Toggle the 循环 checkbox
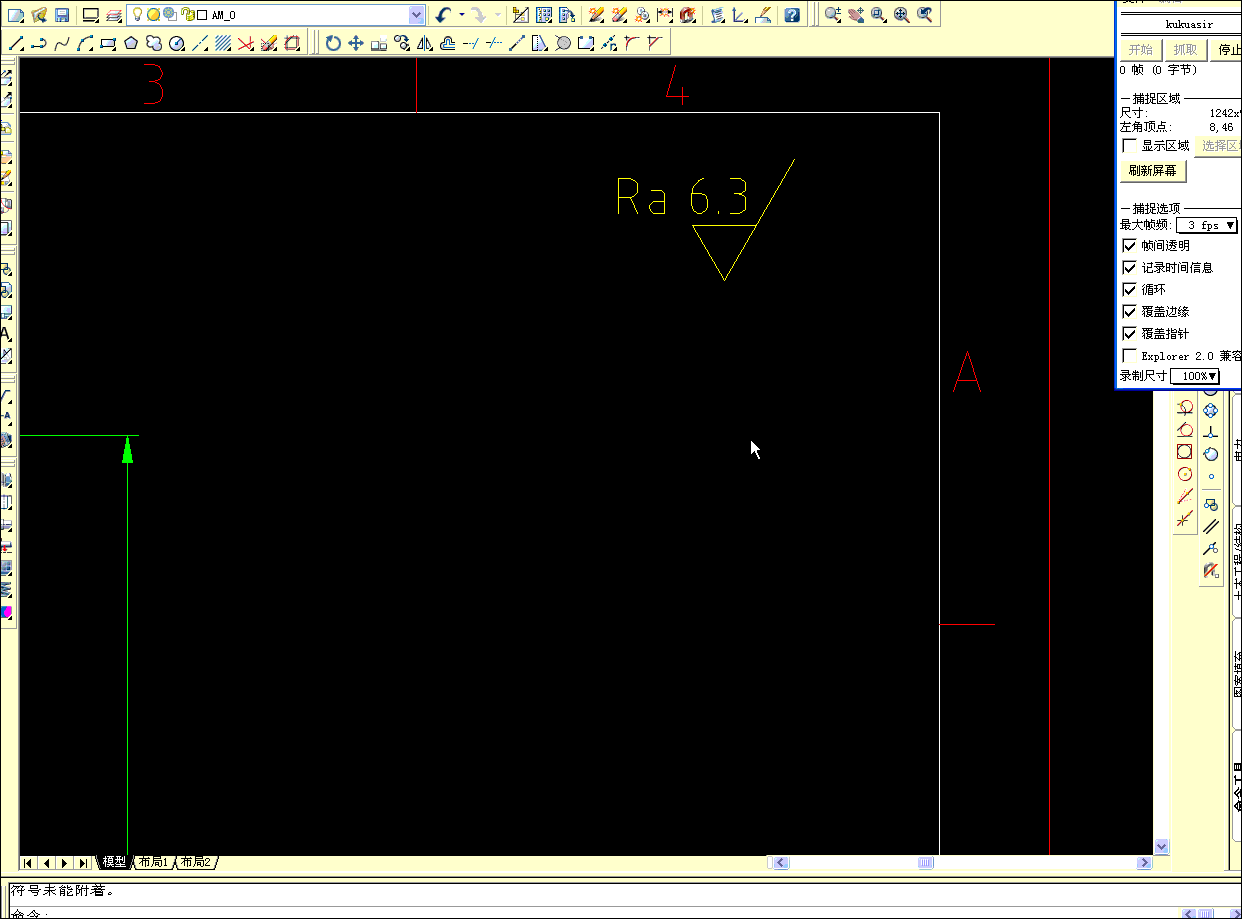This screenshot has height=919, width=1242. (x=1130, y=290)
